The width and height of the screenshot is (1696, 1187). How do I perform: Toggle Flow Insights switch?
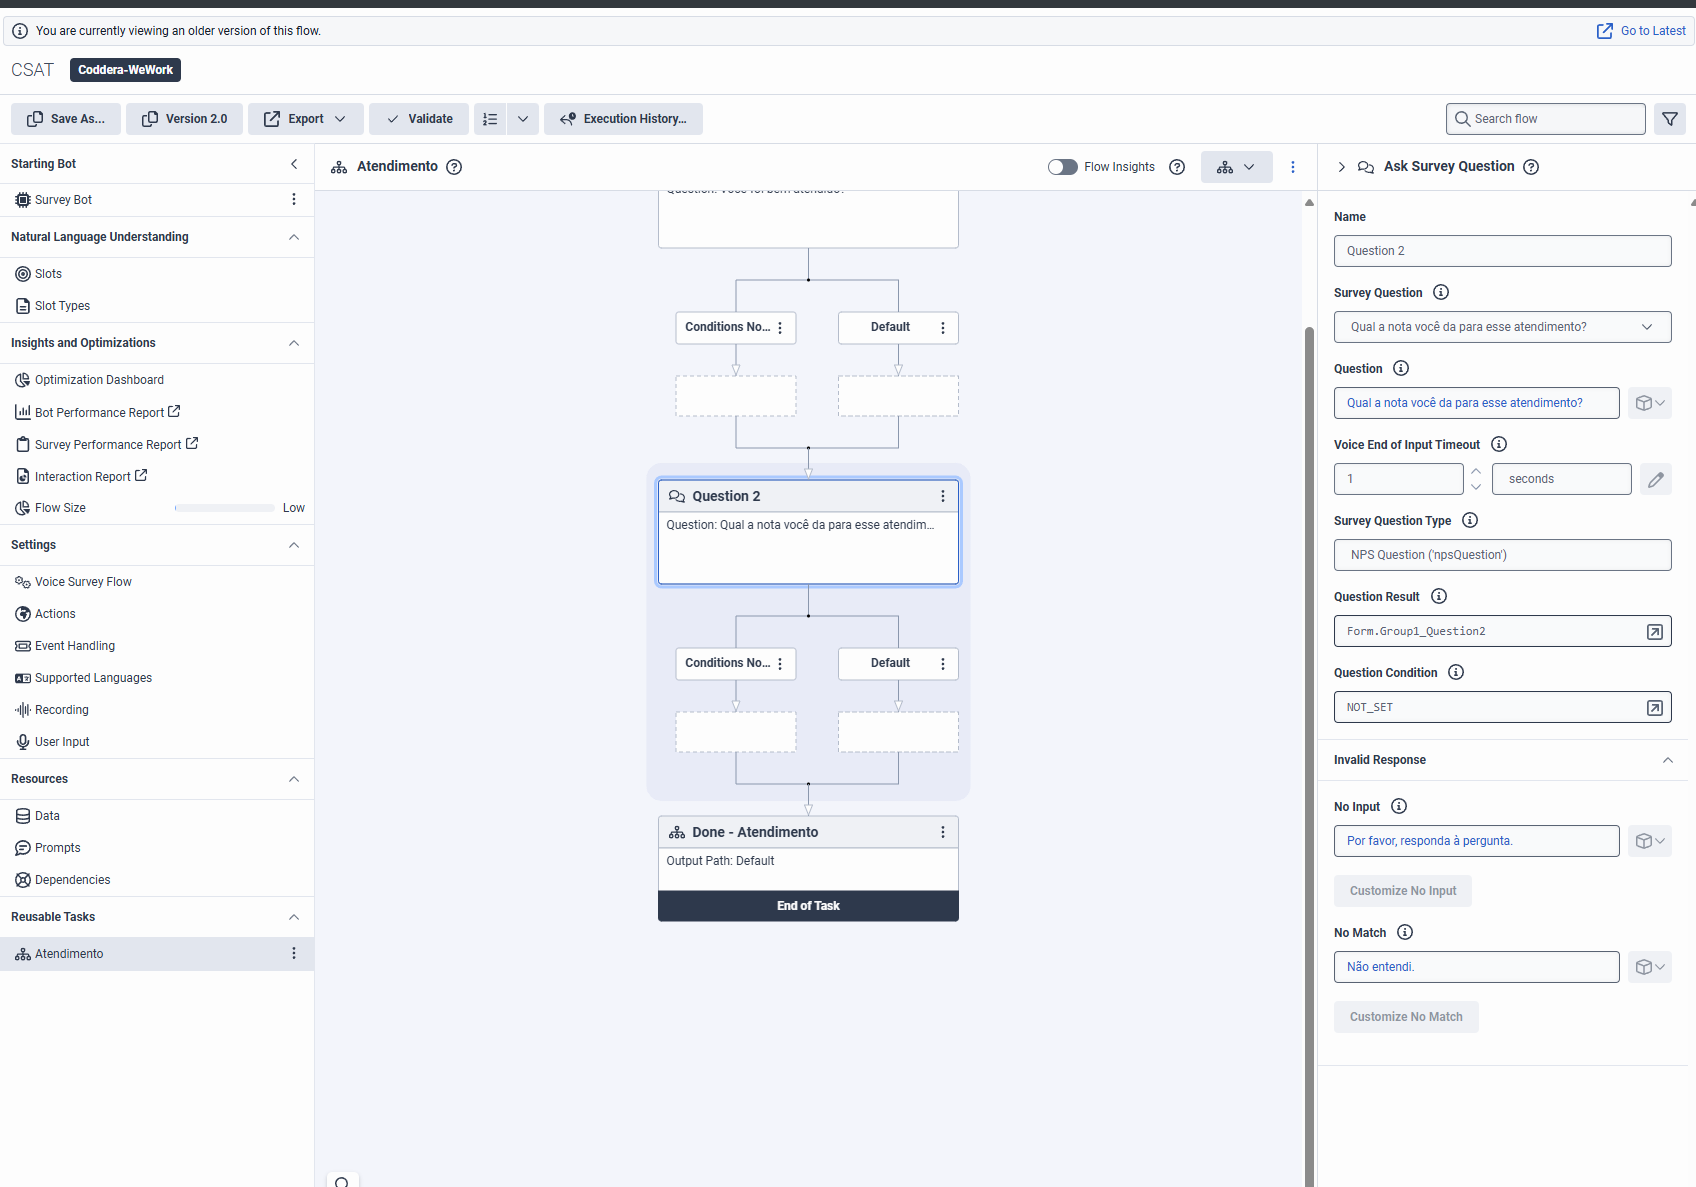tap(1062, 167)
